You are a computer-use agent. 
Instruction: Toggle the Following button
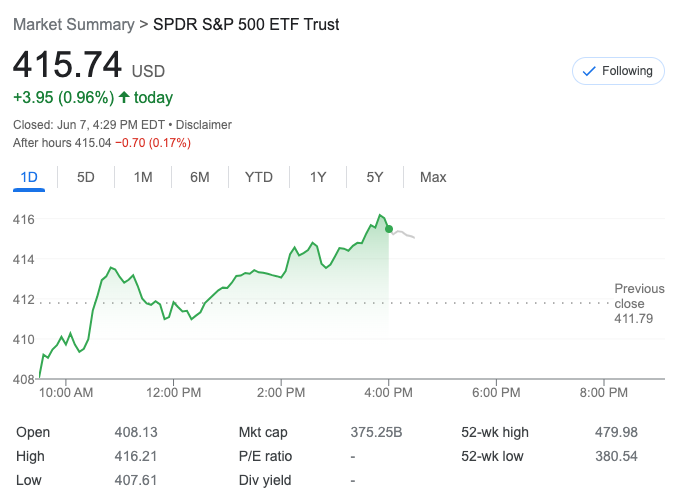tap(617, 71)
